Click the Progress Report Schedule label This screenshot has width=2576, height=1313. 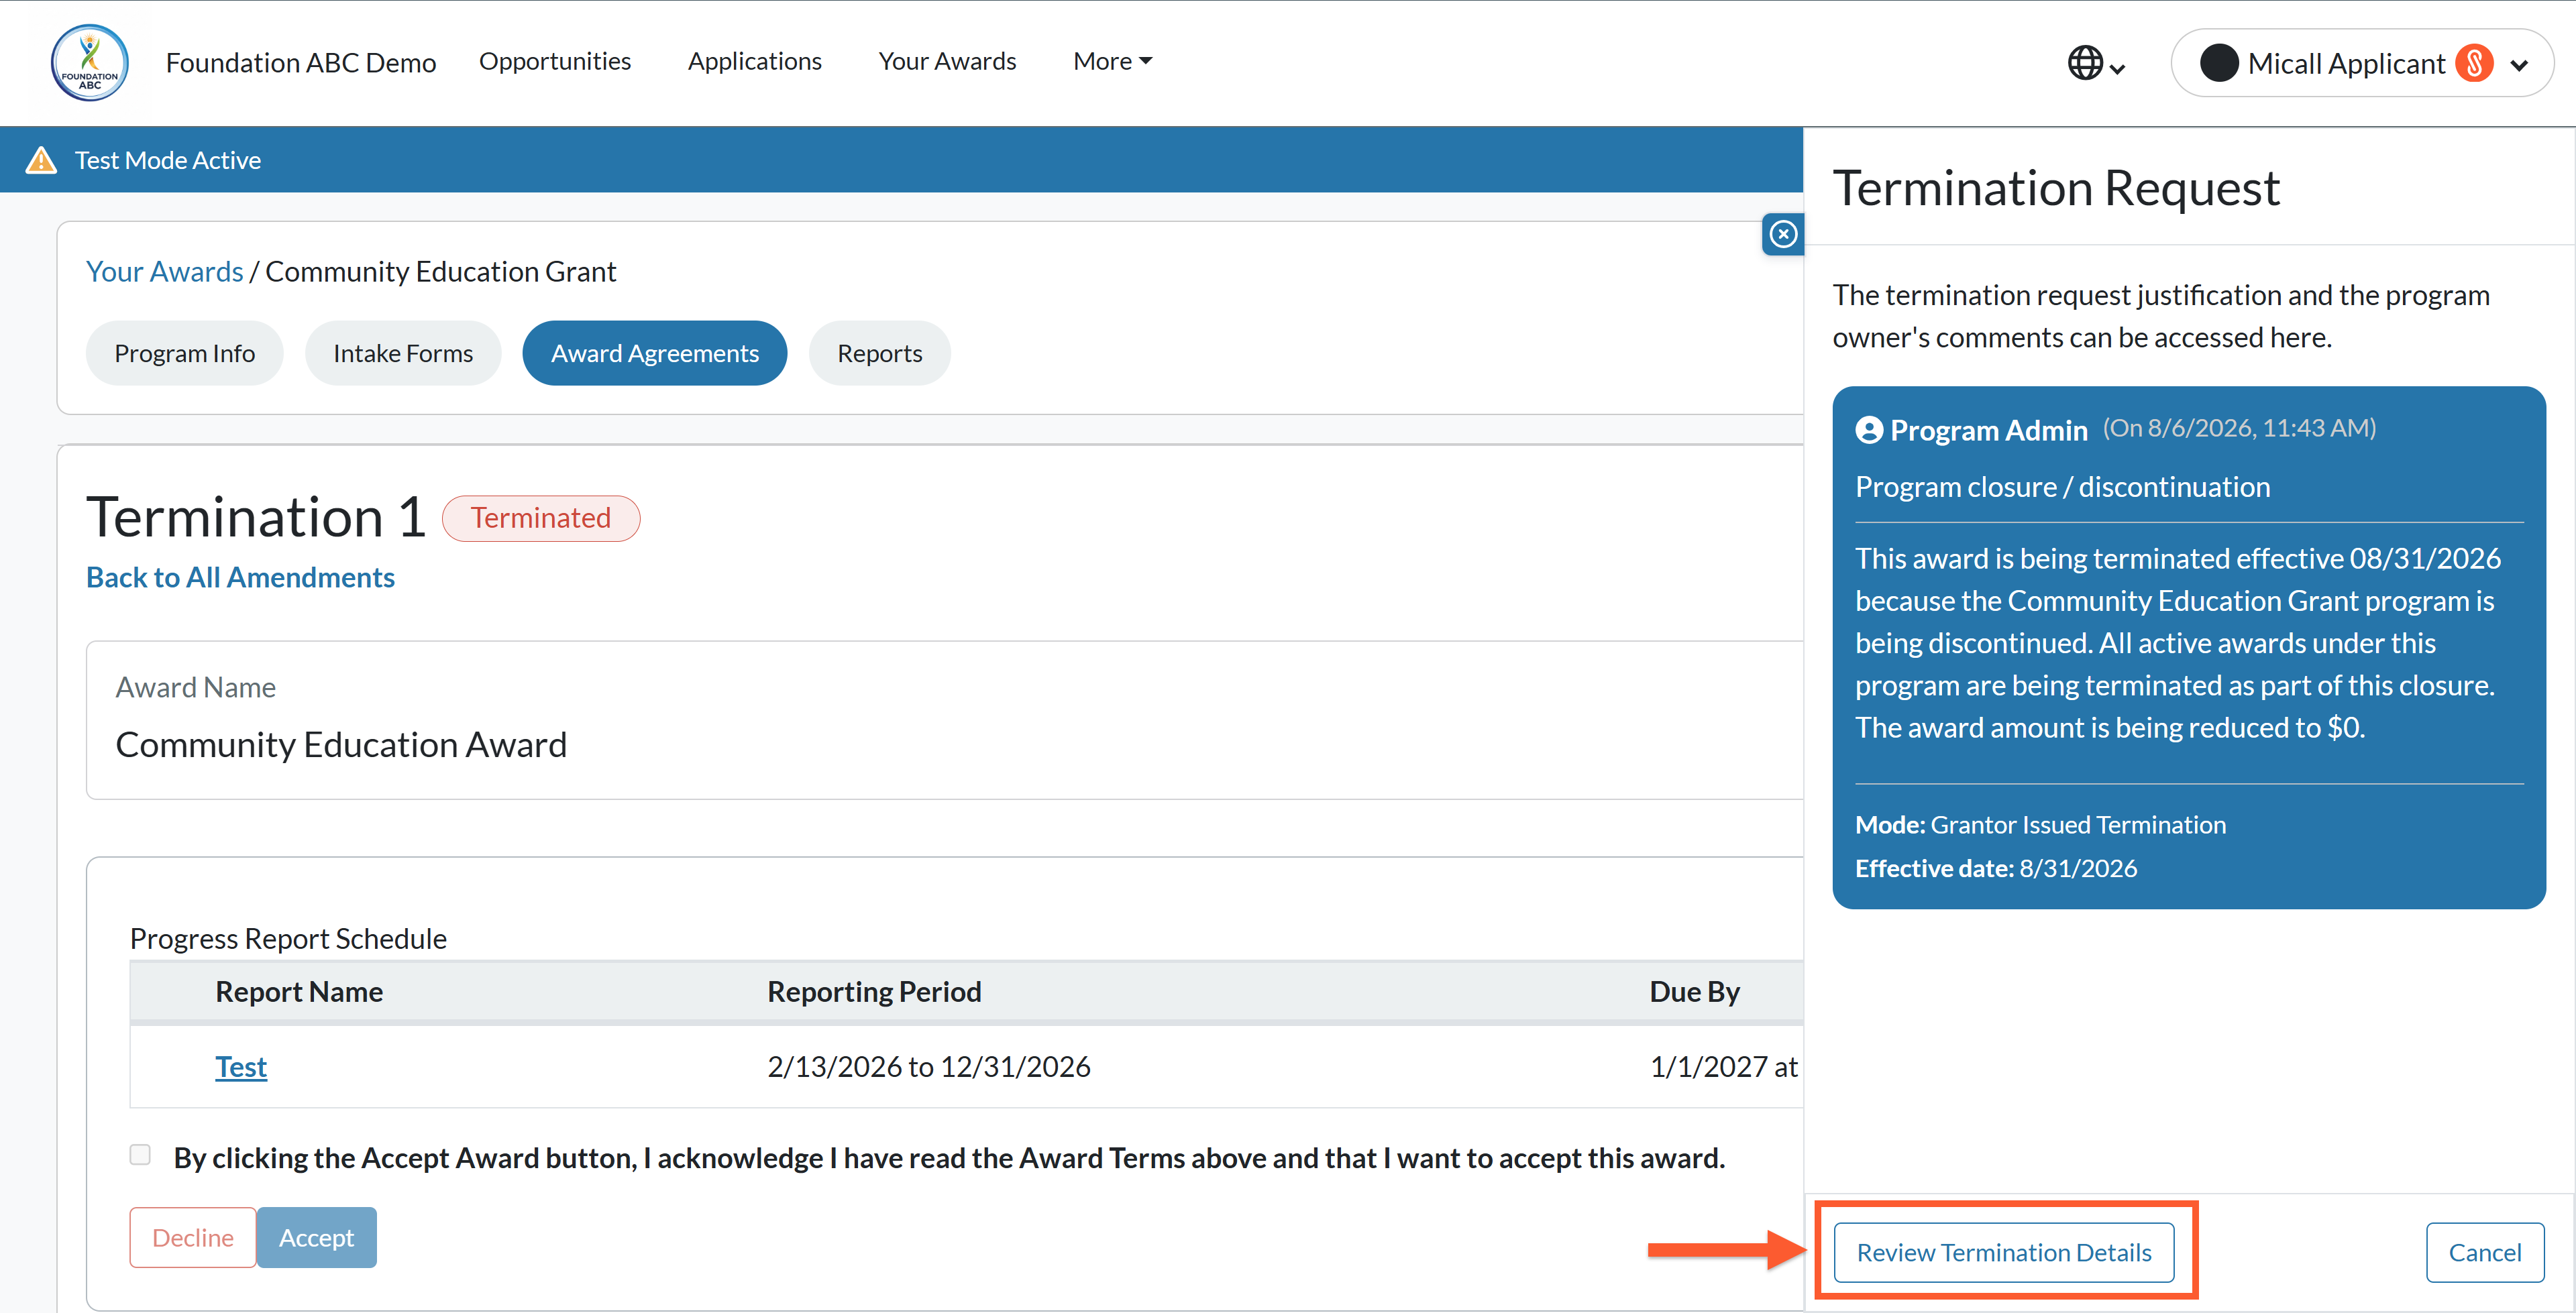tap(288, 939)
